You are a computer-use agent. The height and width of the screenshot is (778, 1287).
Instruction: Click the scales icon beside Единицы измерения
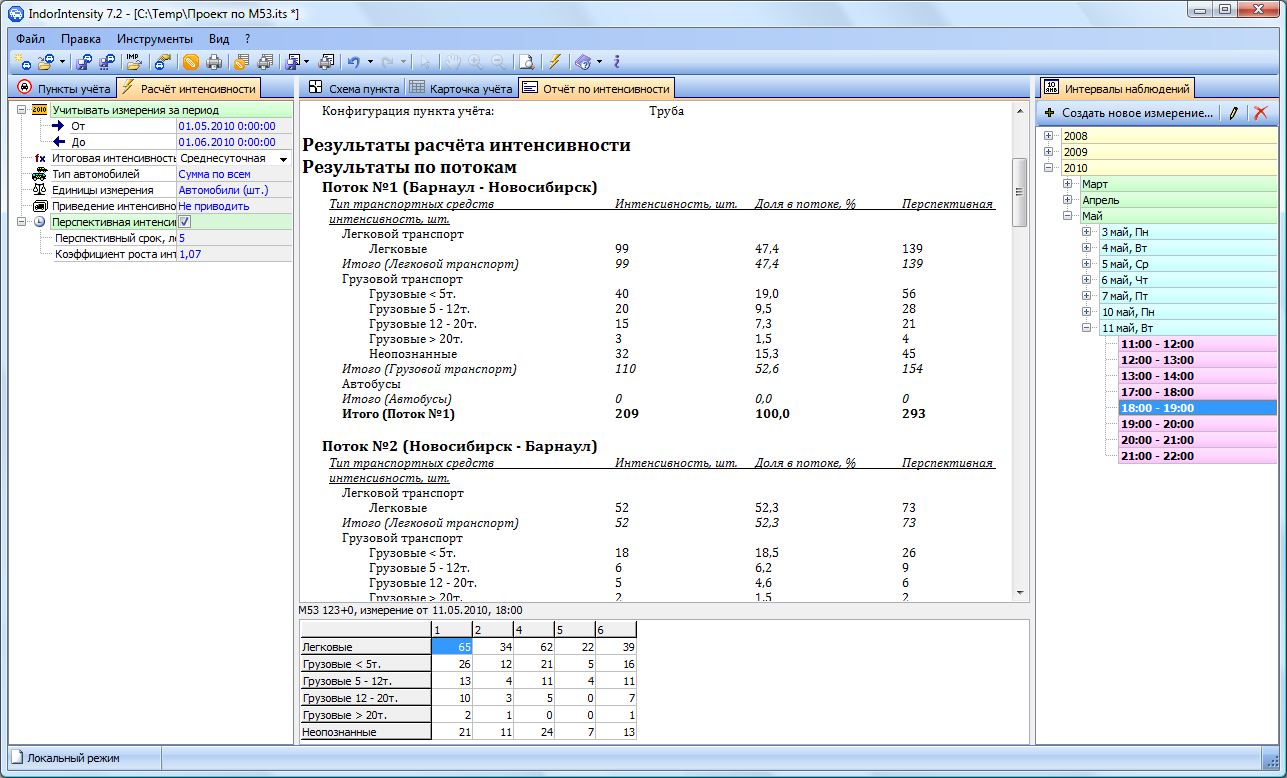tap(40, 190)
